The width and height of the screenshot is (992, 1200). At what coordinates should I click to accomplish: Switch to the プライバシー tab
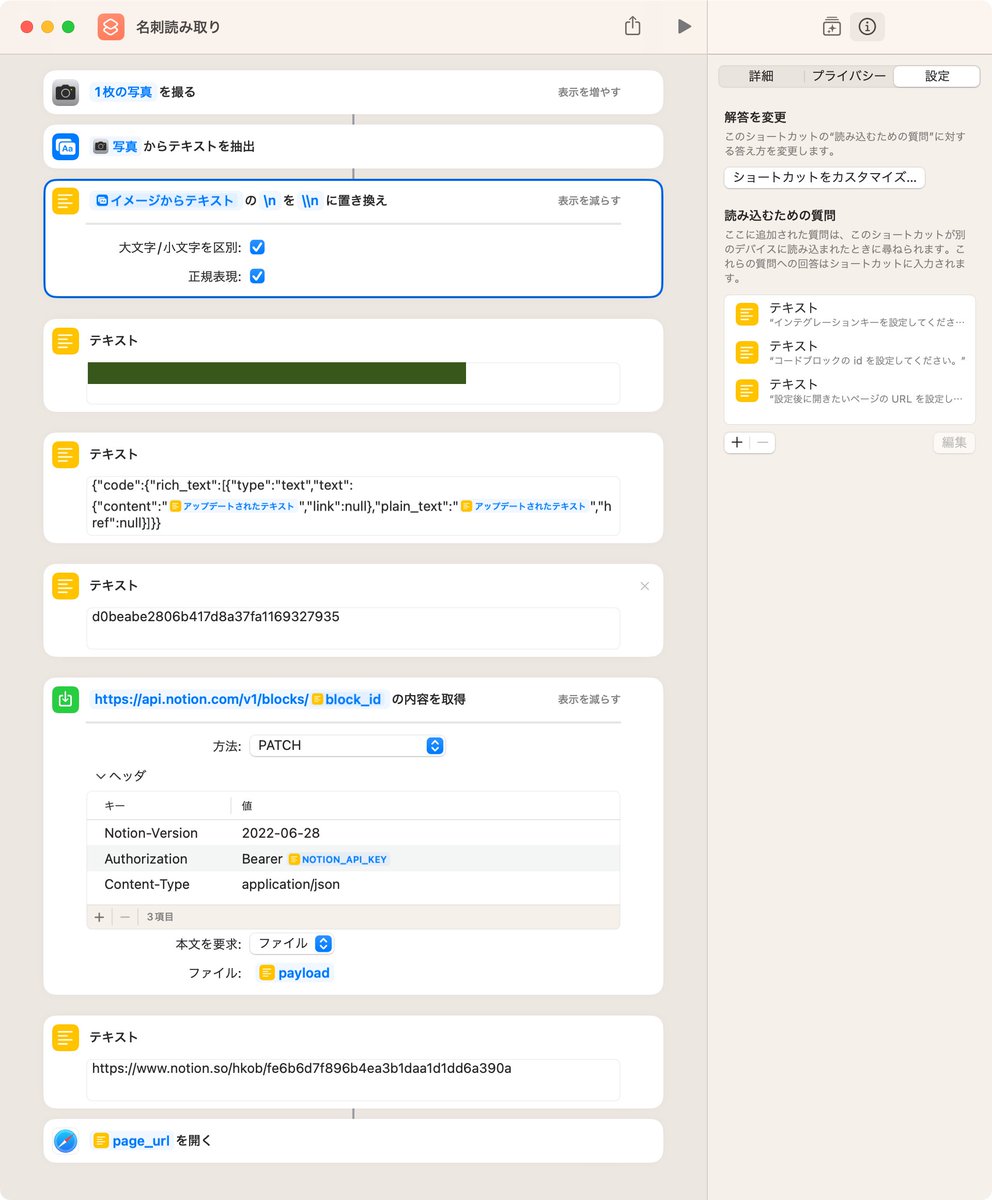pos(848,76)
